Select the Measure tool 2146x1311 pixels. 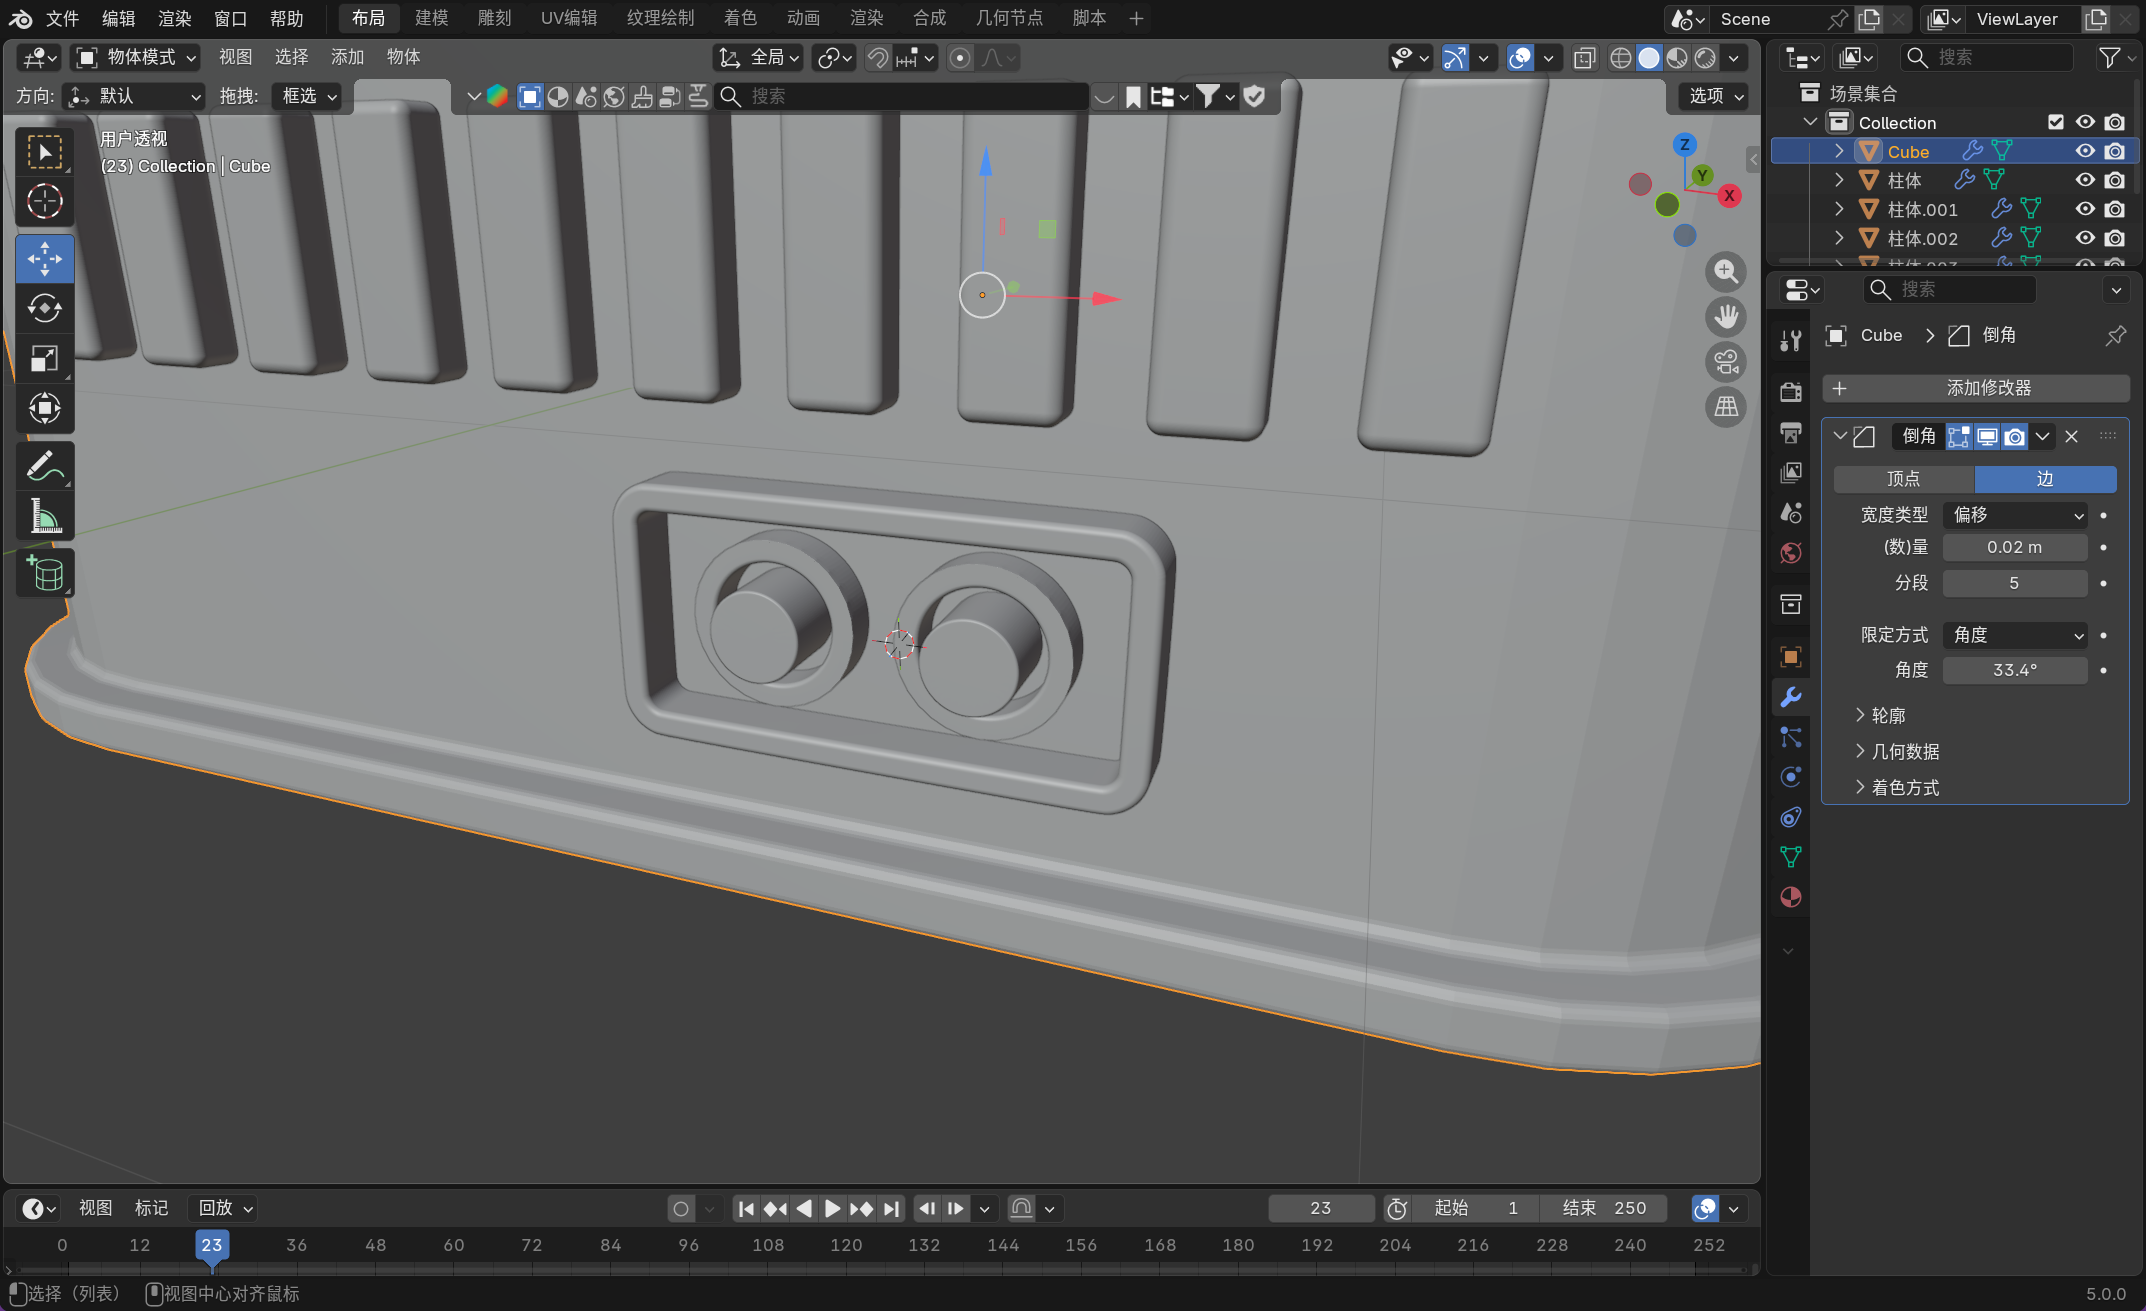[45, 517]
